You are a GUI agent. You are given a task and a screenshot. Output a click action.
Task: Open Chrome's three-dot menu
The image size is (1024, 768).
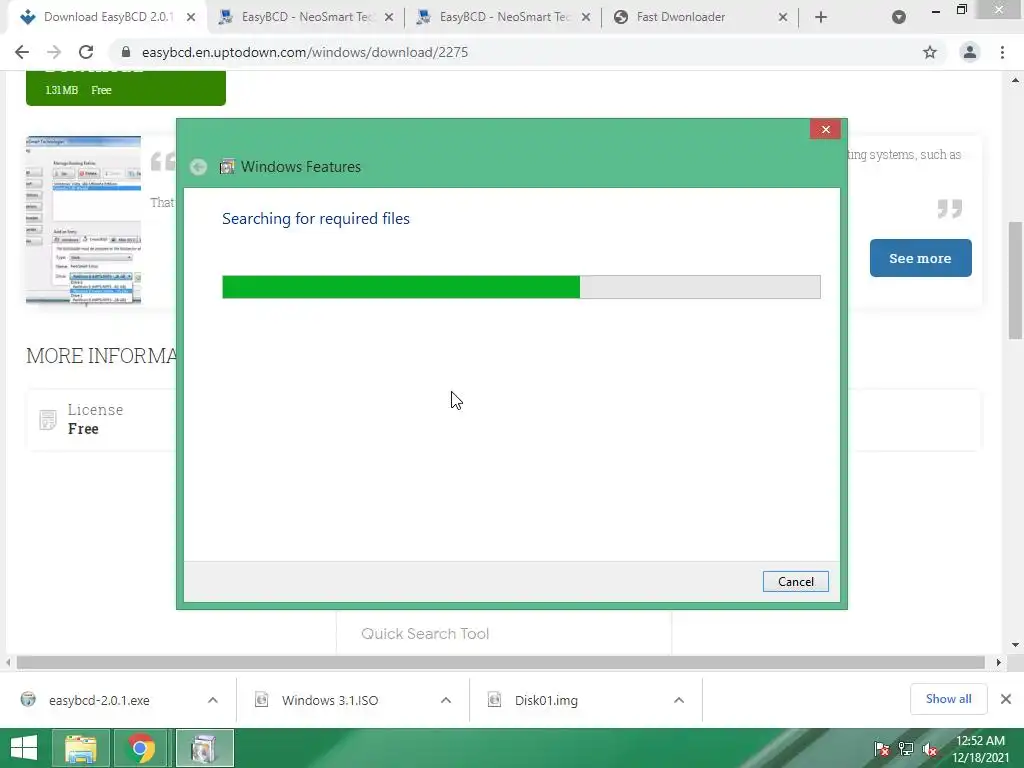pyautogui.click(x=1002, y=52)
